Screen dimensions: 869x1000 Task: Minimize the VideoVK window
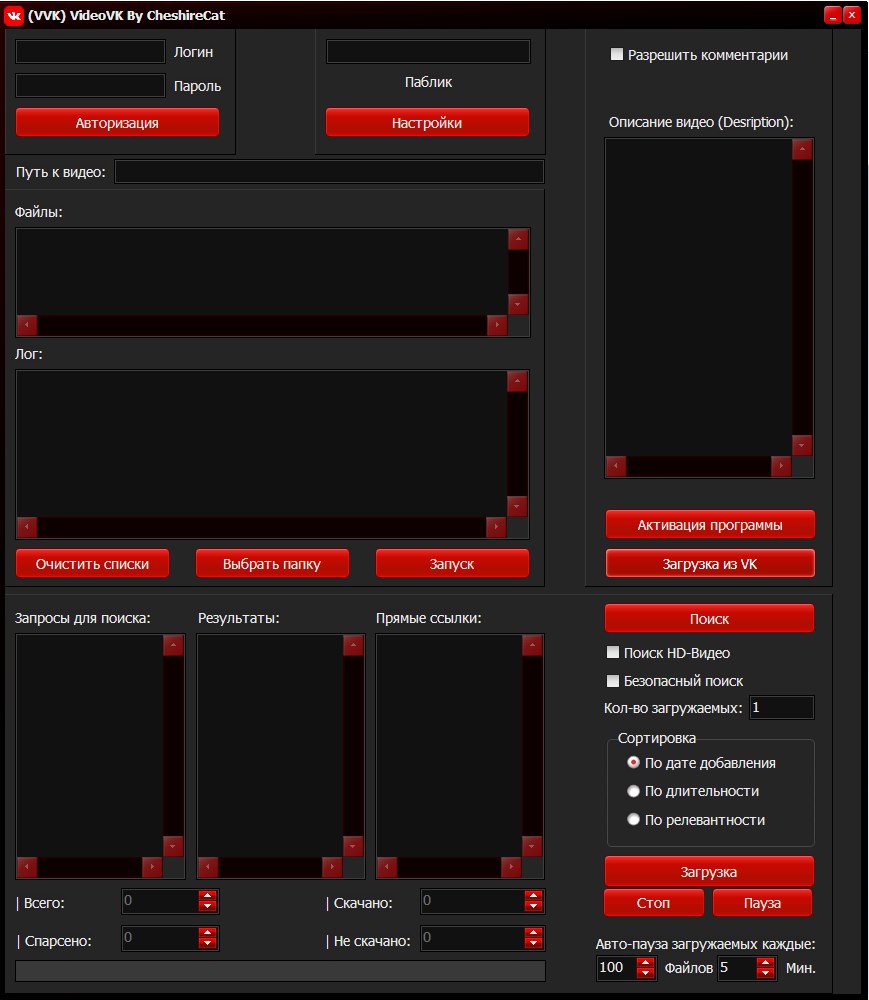pos(833,15)
